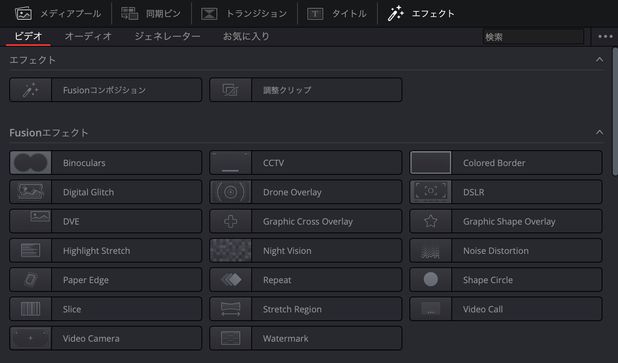Image resolution: width=618 pixels, height=363 pixels.
Task: Select the 調整クリップ item
Action: [306, 90]
